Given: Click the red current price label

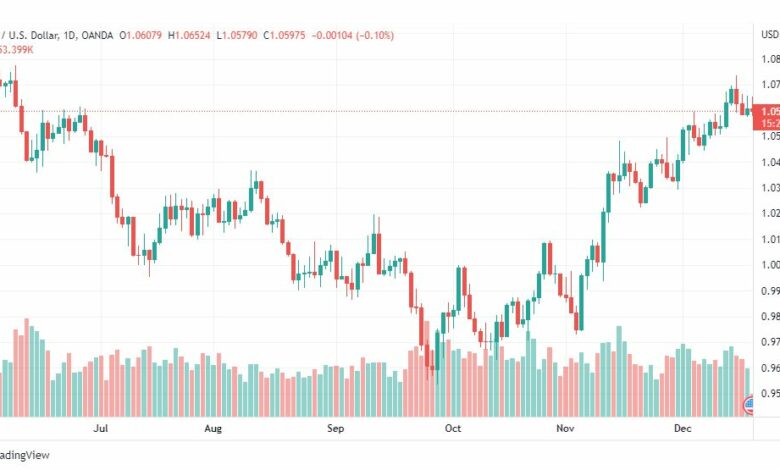Looking at the screenshot, I should click(x=767, y=111).
